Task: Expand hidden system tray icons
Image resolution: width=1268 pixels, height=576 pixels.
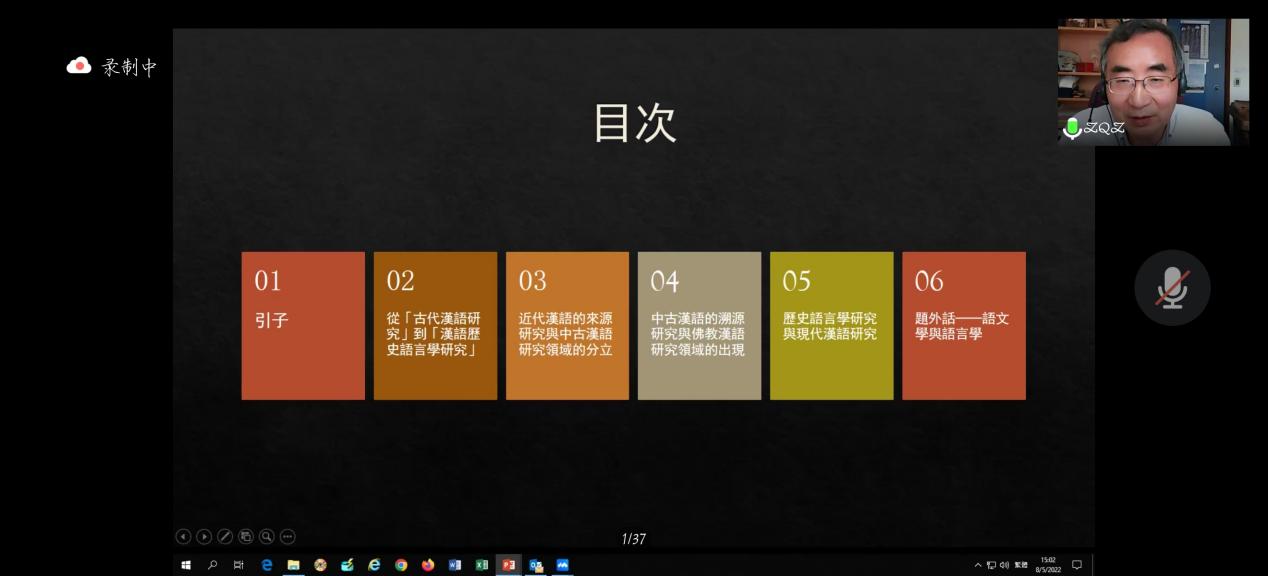Action: point(978,565)
